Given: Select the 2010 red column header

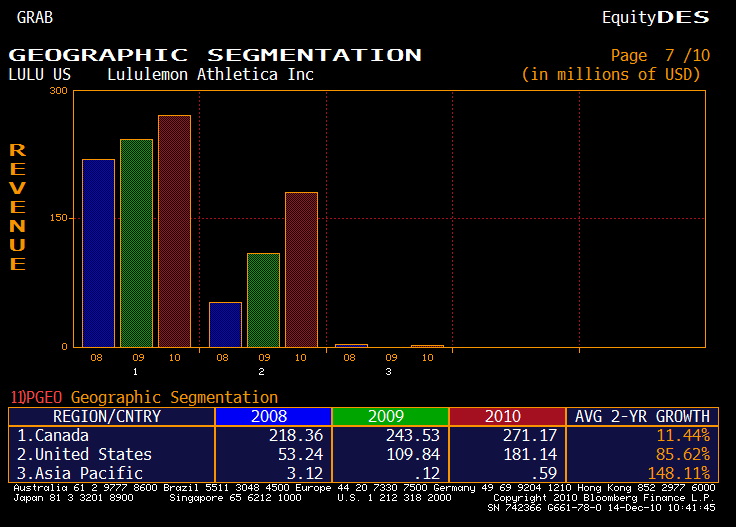Looking at the screenshot, I should (x=507, y=416).
